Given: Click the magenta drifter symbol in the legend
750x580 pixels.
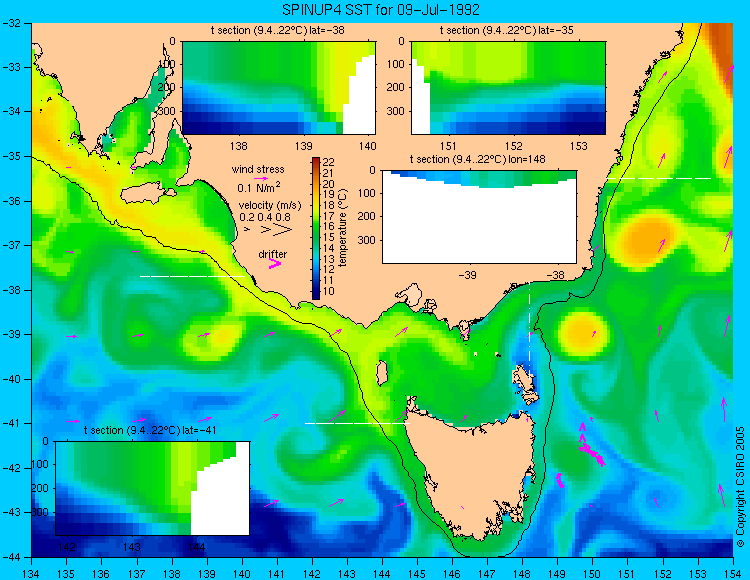Looking at the screenshot, I should click(275, 263).
